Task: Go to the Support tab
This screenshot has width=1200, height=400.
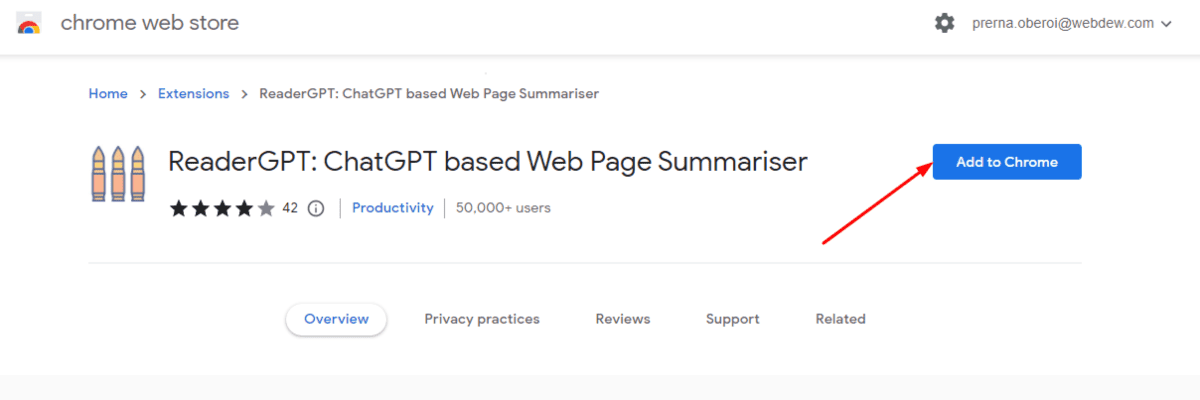Action: coord(732,319)
